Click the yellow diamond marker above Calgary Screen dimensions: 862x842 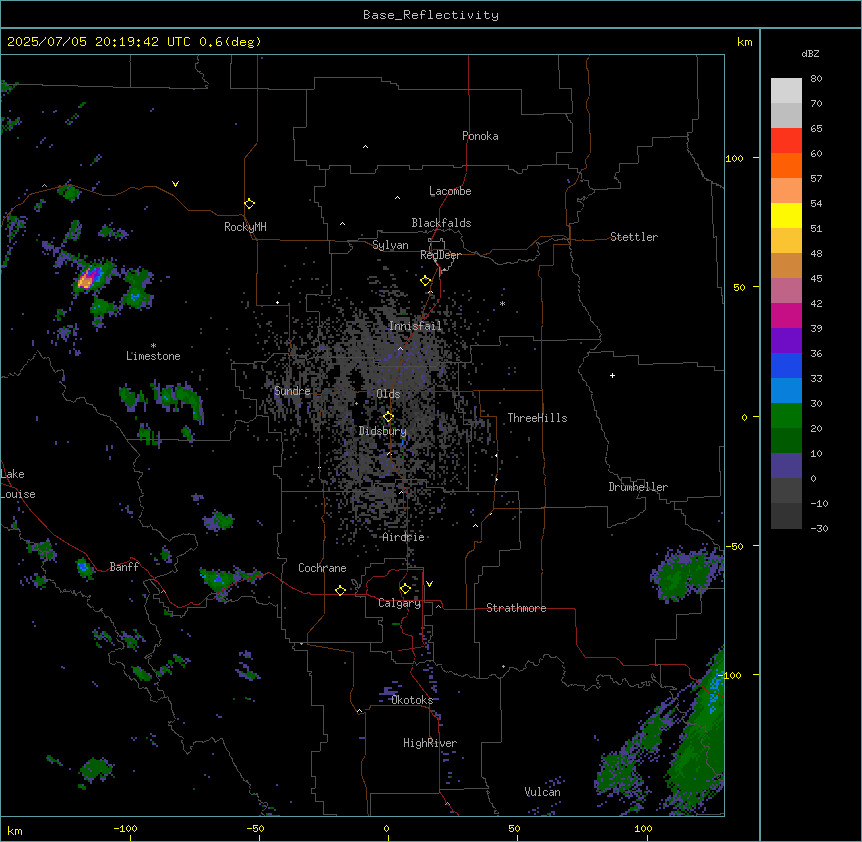pos(405,589)
